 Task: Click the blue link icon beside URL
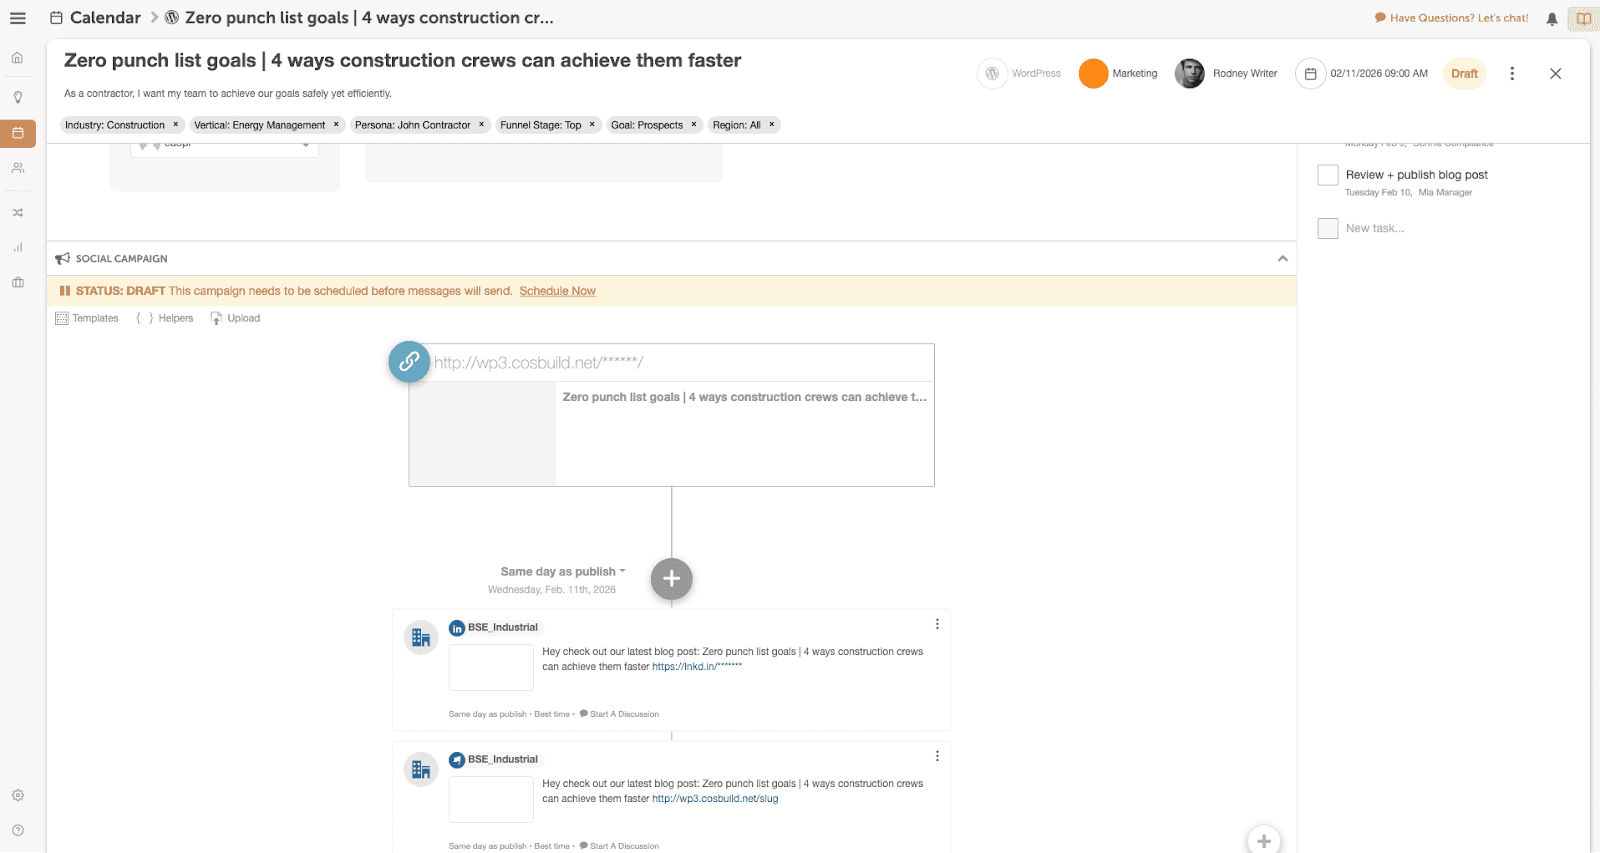click(x=409, y=362)
